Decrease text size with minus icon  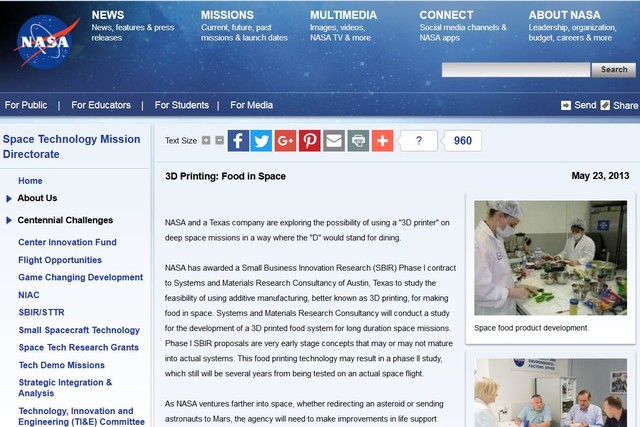pyautogui.click(x=220, y=140)
